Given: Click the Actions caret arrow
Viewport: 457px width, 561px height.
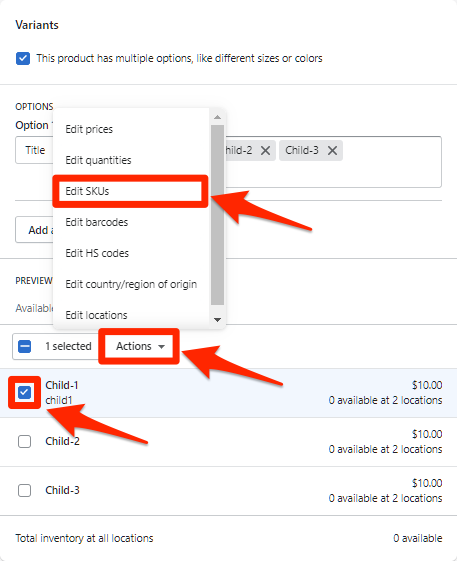Looking at the screenshot, I should (161, 347).
